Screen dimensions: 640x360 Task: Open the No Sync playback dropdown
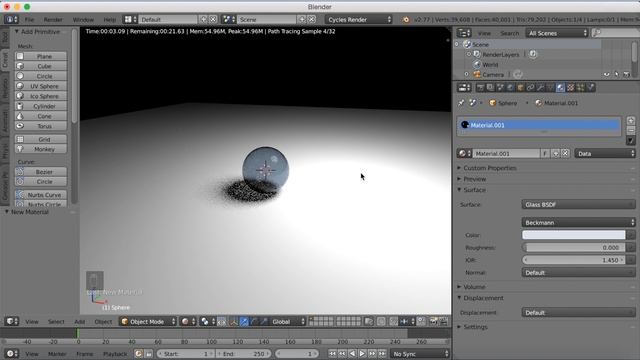click(420, 354)
